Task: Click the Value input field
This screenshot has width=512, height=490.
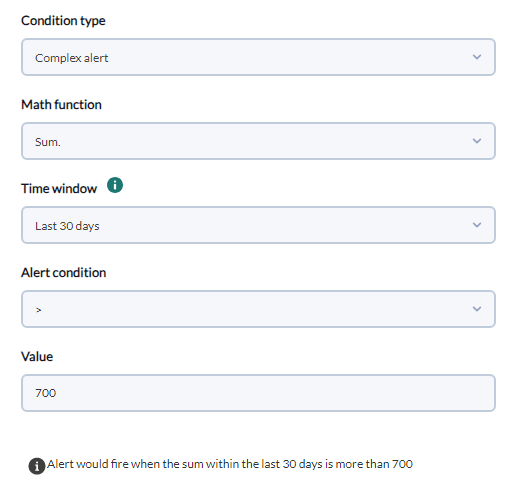Action: (258, 393)
